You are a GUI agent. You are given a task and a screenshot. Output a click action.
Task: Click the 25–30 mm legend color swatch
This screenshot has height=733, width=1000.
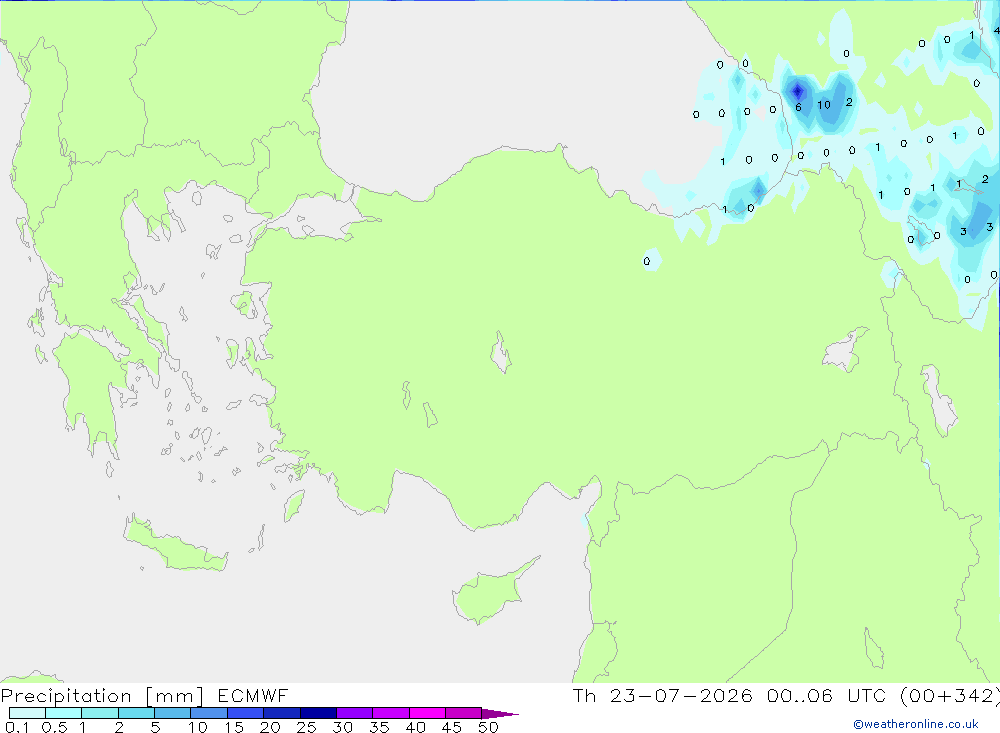click(318, 713)
